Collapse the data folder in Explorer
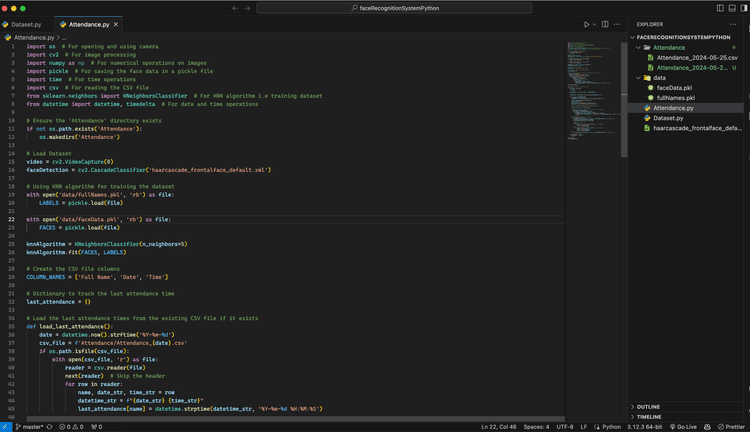750x432 pixels. tap(658, 77)
